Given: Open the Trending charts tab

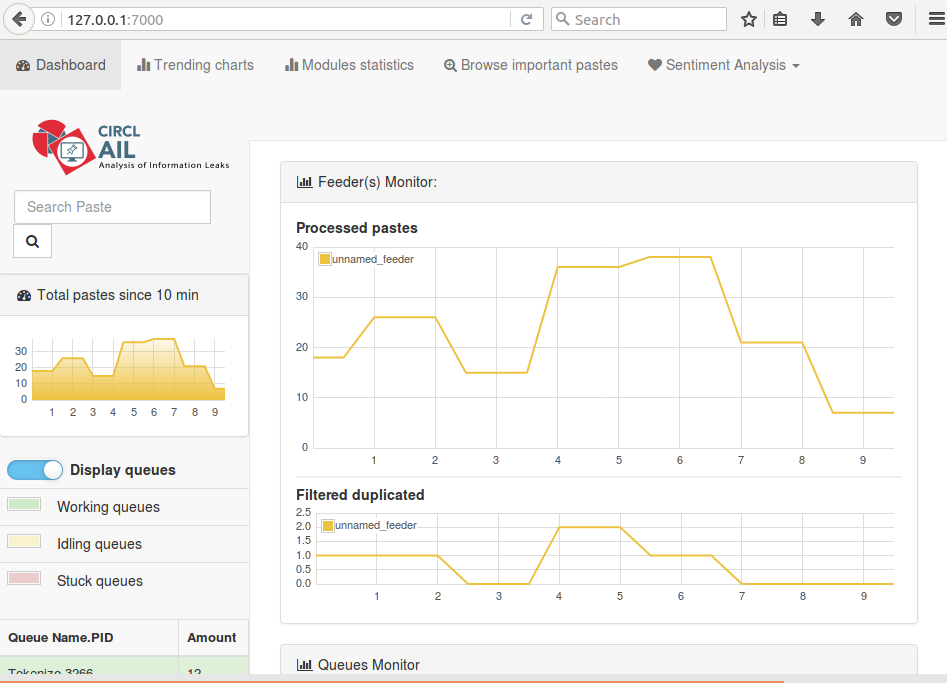Looking at the screenshot, I should [x=196, y=65].
